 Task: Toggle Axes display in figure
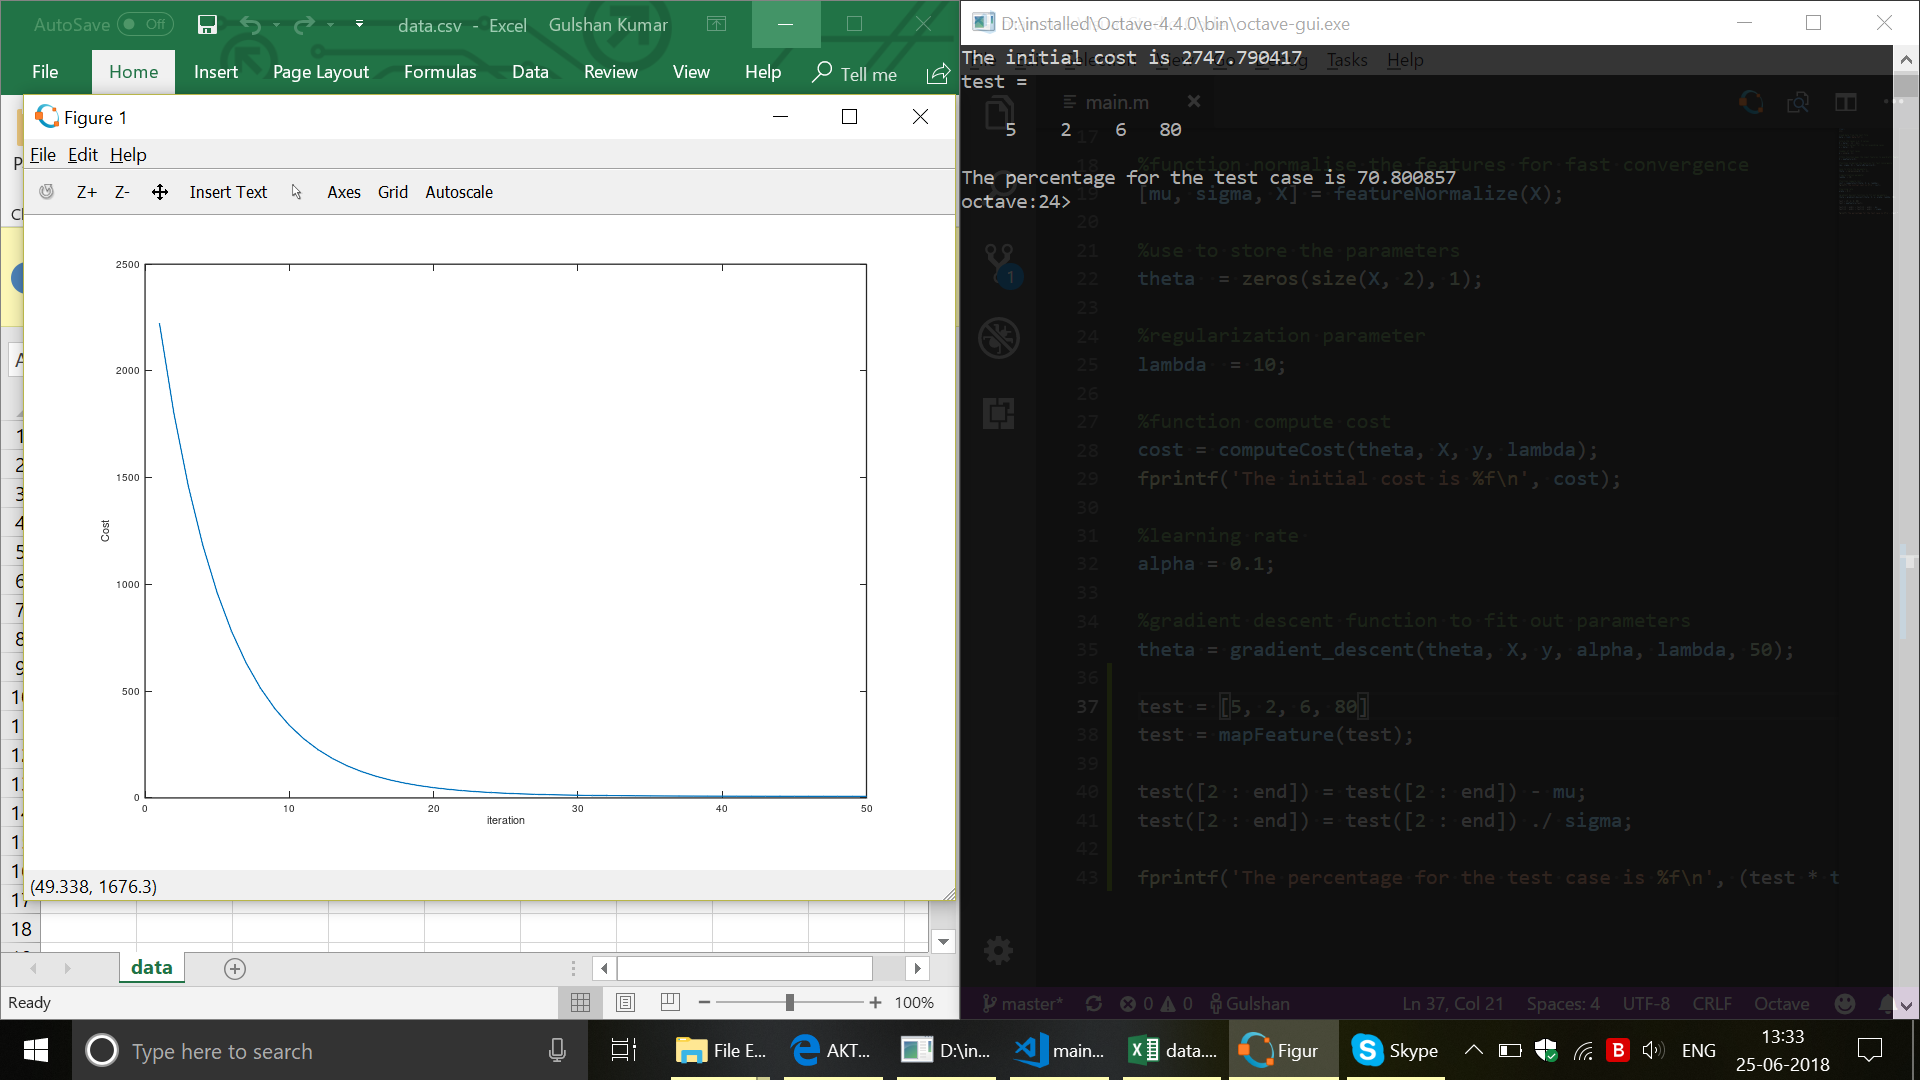coord(343,192)
